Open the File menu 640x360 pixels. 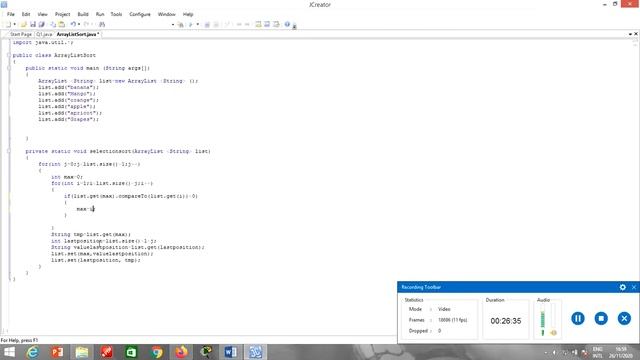click(11, 14)
